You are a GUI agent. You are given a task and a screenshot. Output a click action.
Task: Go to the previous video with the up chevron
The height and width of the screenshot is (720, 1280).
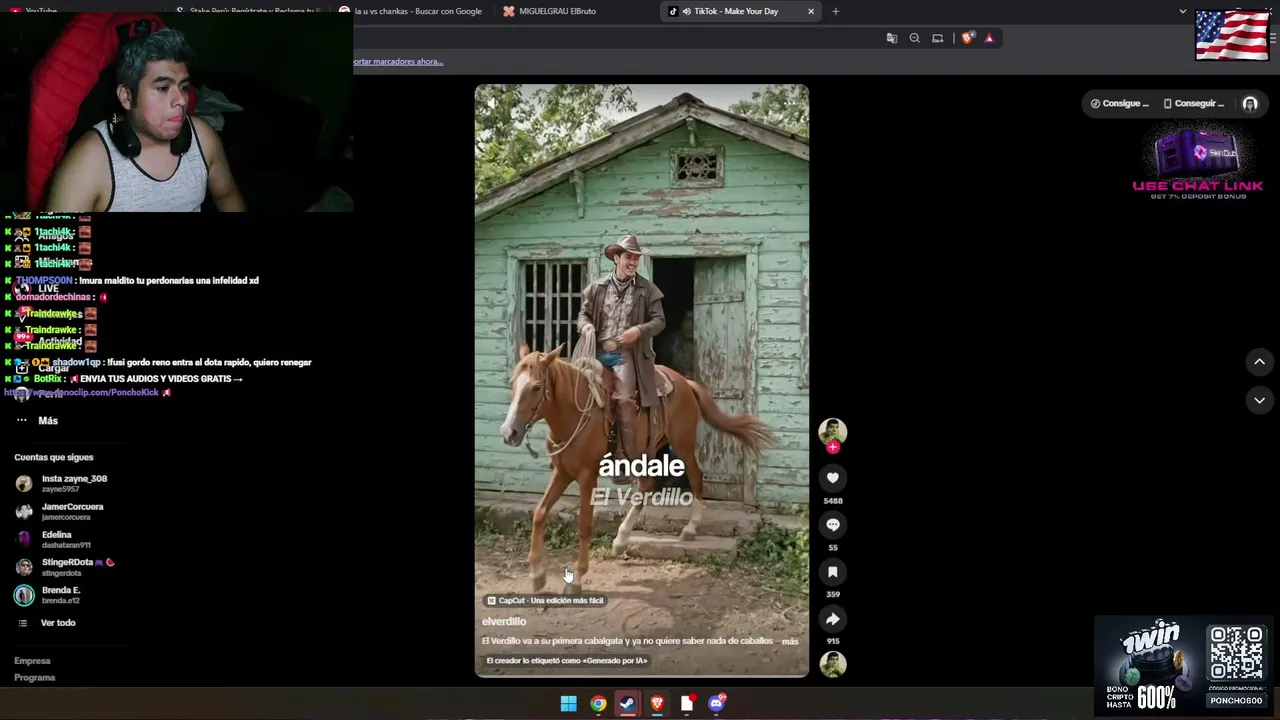click(x=1259, y=362)
